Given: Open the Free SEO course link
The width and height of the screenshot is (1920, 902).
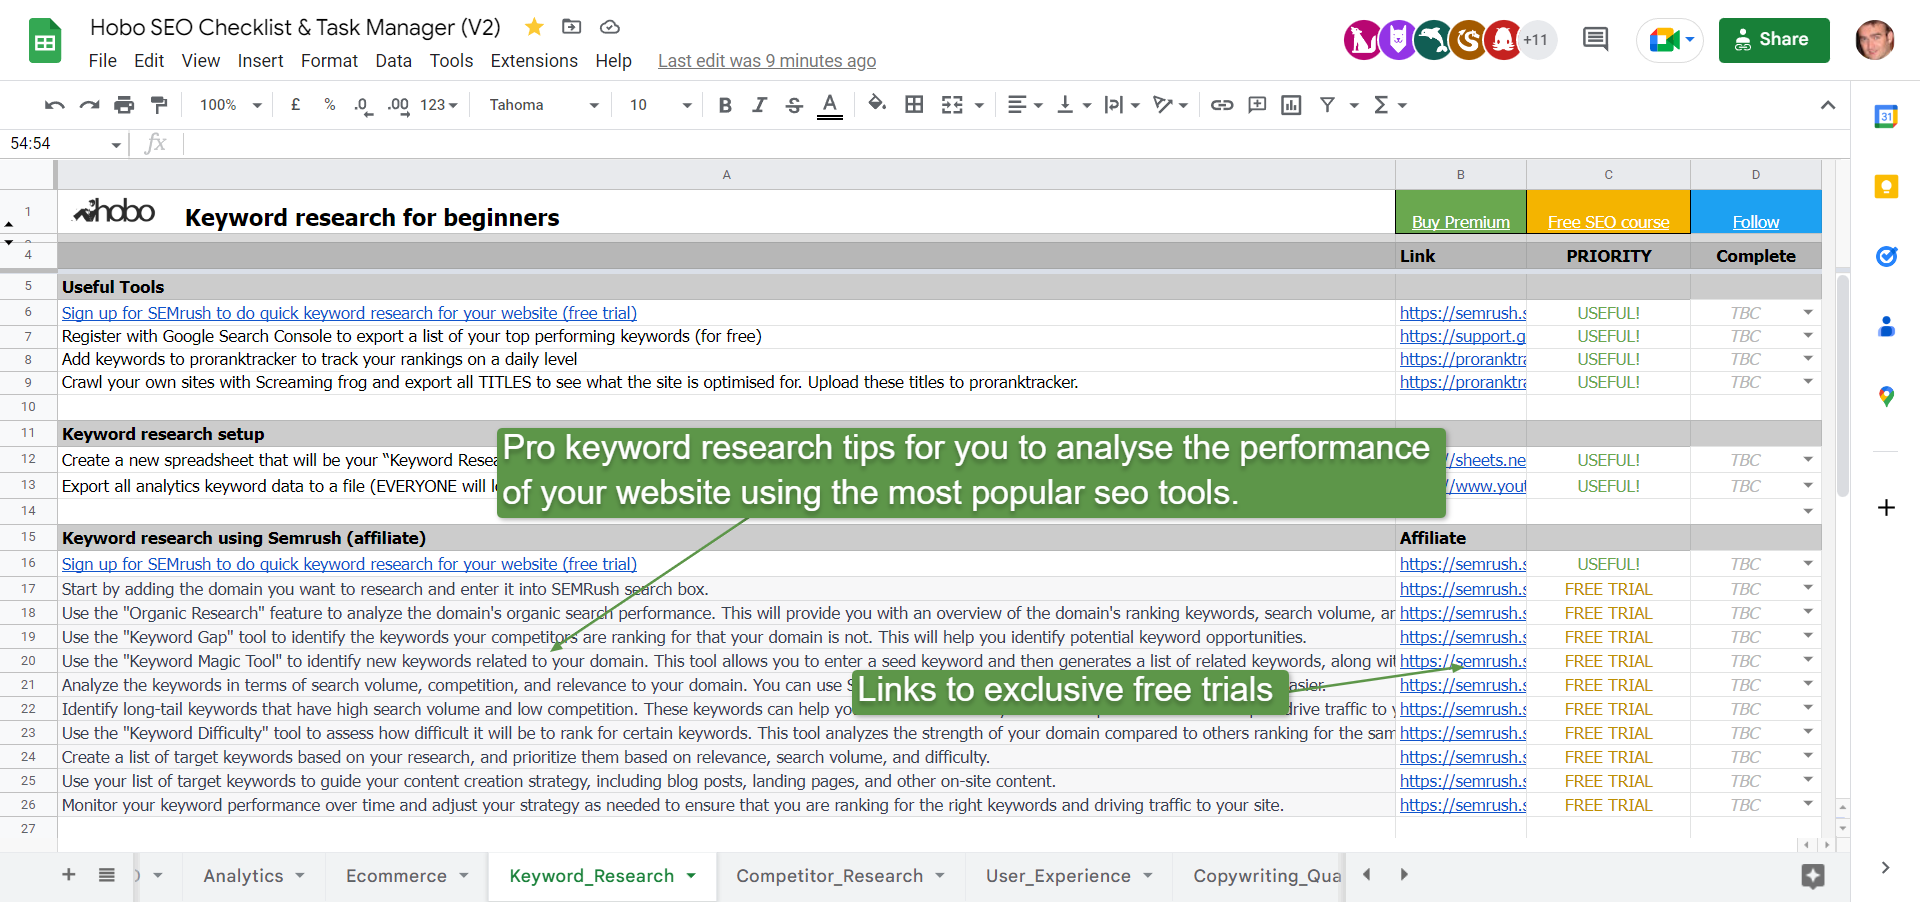Looking at the screenshot, I should click(x=1608, y=222).
